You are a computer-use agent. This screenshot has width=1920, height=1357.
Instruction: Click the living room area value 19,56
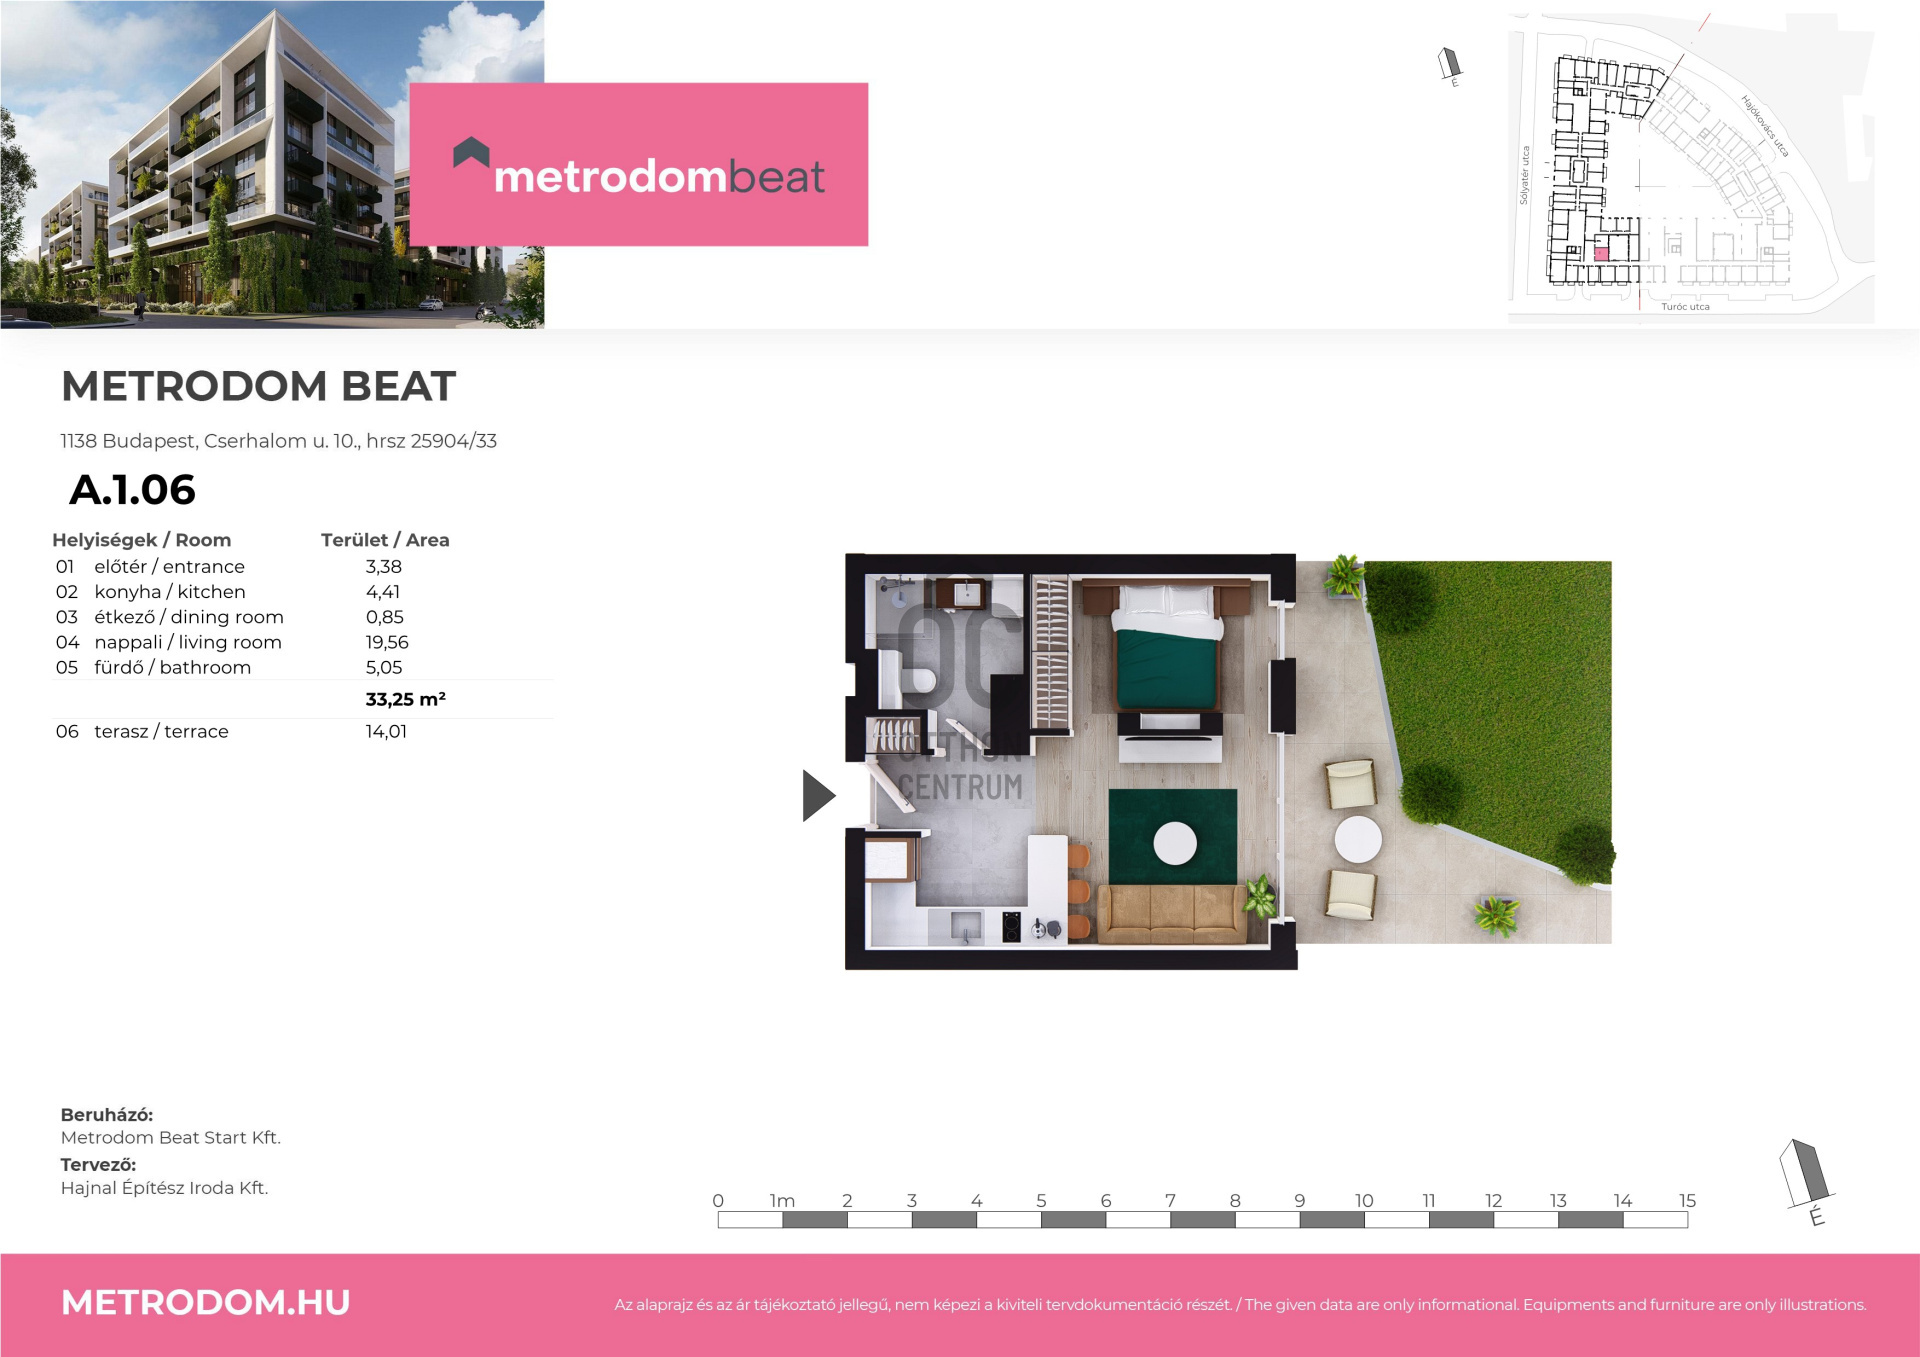387,642
